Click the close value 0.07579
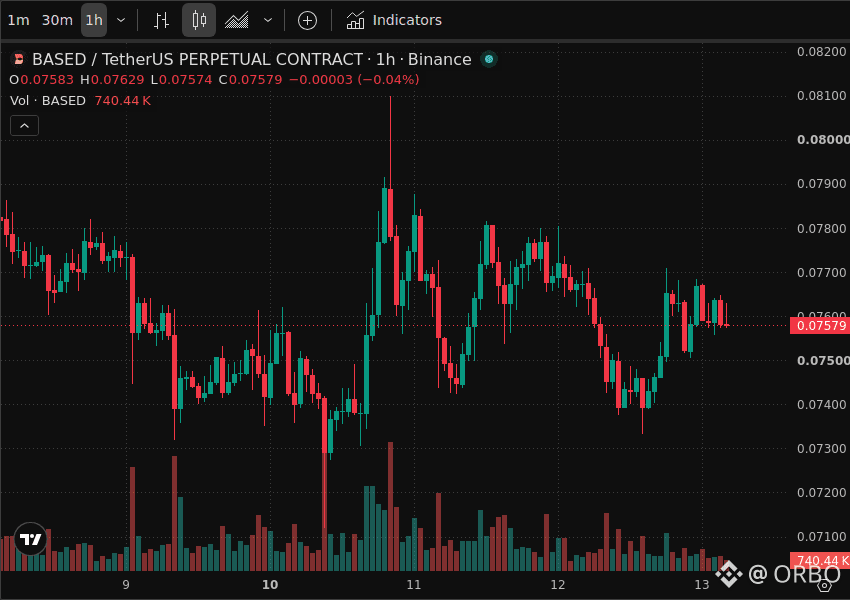The width and height of the screenshot is (850, 600). pyautogui.click(x=255, y=80)
